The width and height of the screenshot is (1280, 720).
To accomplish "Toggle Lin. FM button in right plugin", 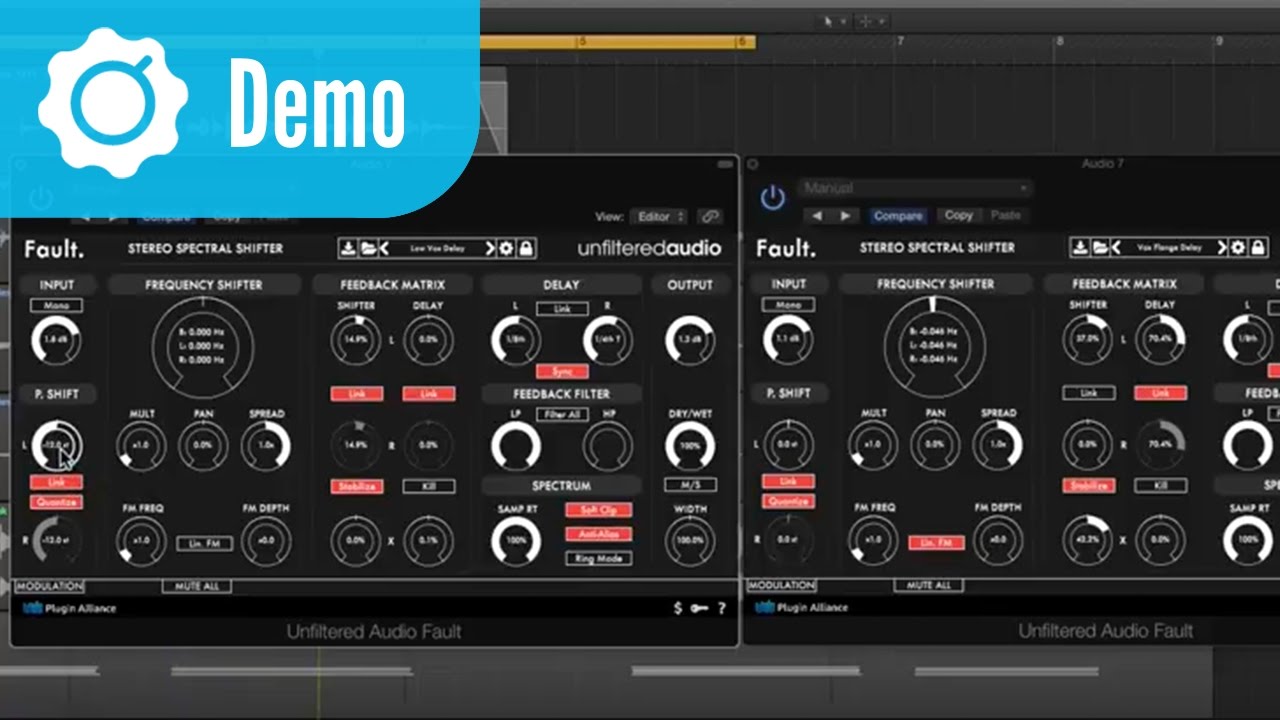I will coord(936,543).
